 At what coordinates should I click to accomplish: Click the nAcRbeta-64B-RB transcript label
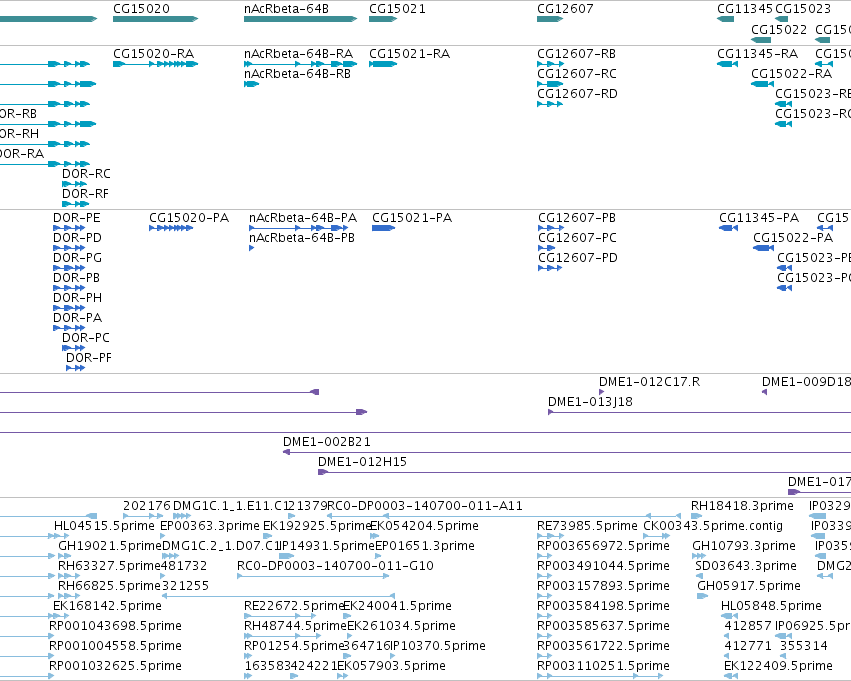coord(297,74)
